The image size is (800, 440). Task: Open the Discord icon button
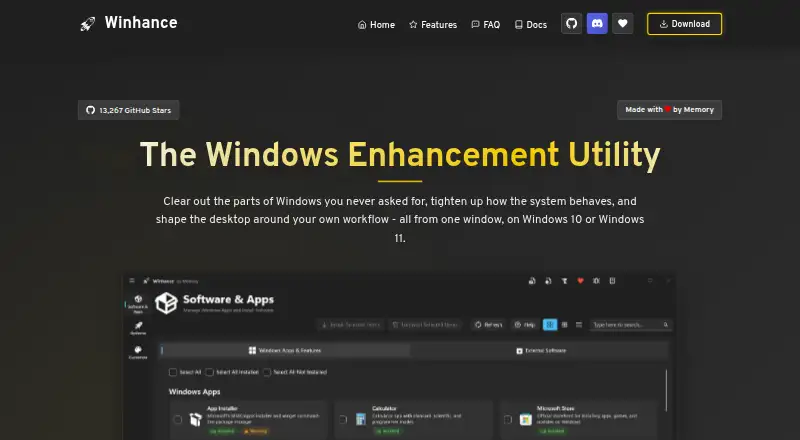pos(597,23)
